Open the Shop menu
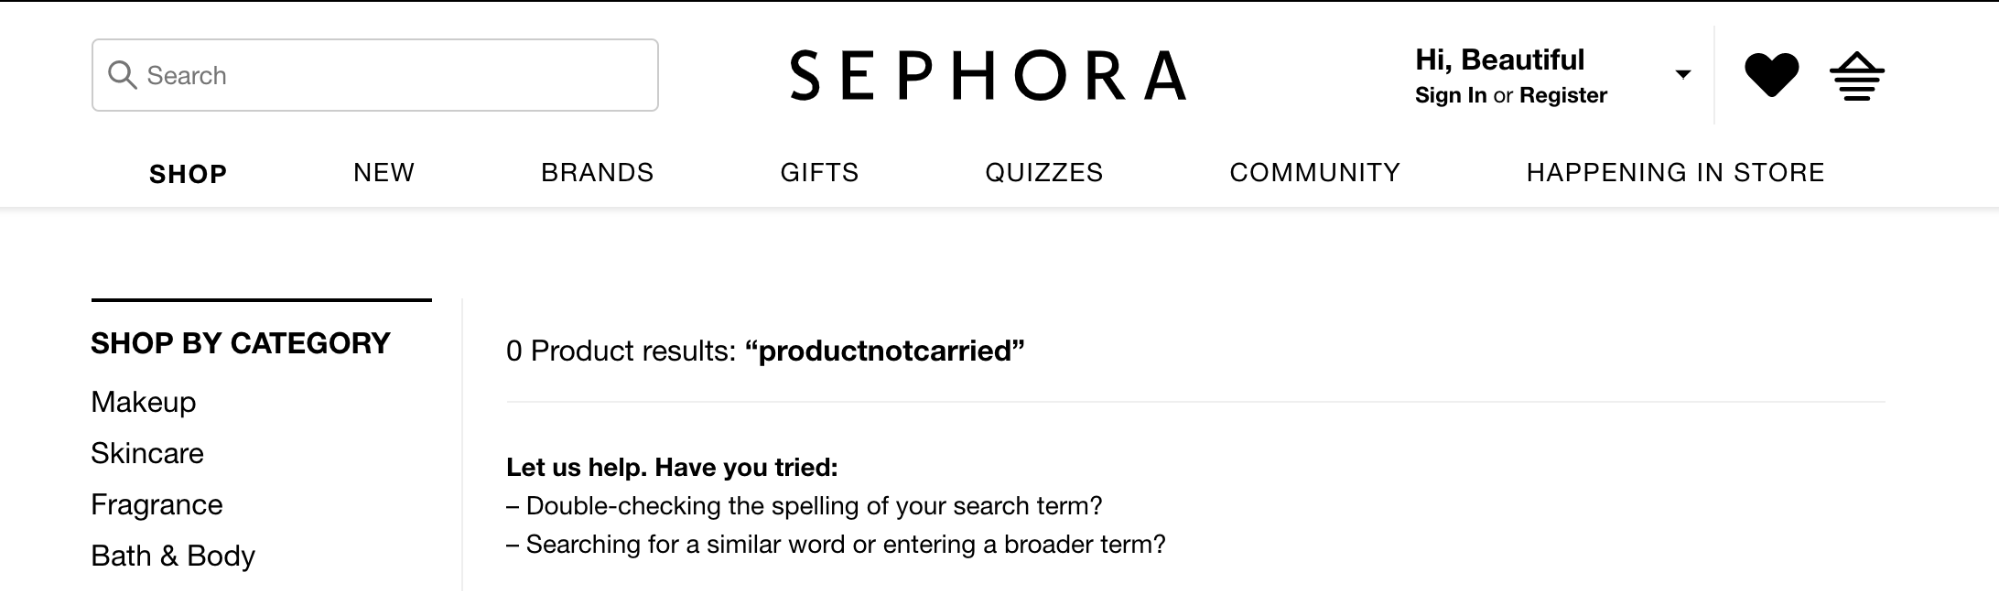 pyautogui.click(x=188, y=174)
